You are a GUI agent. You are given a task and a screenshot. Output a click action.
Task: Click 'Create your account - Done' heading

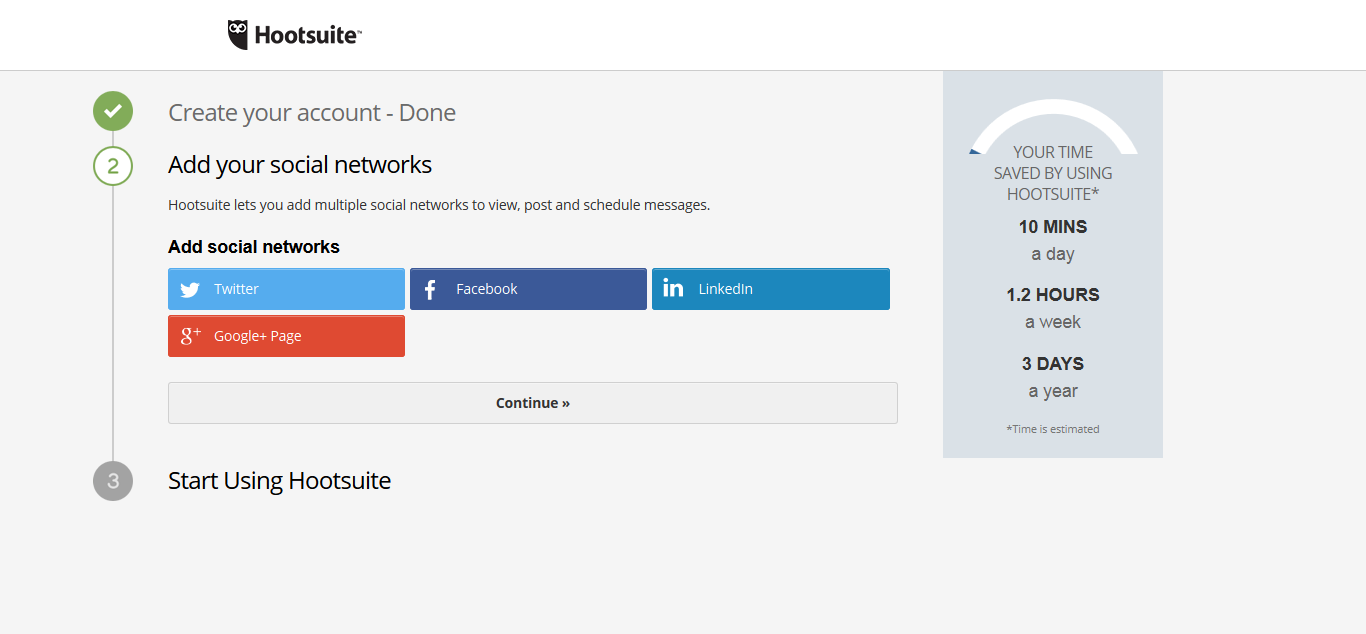click(312, 113)
